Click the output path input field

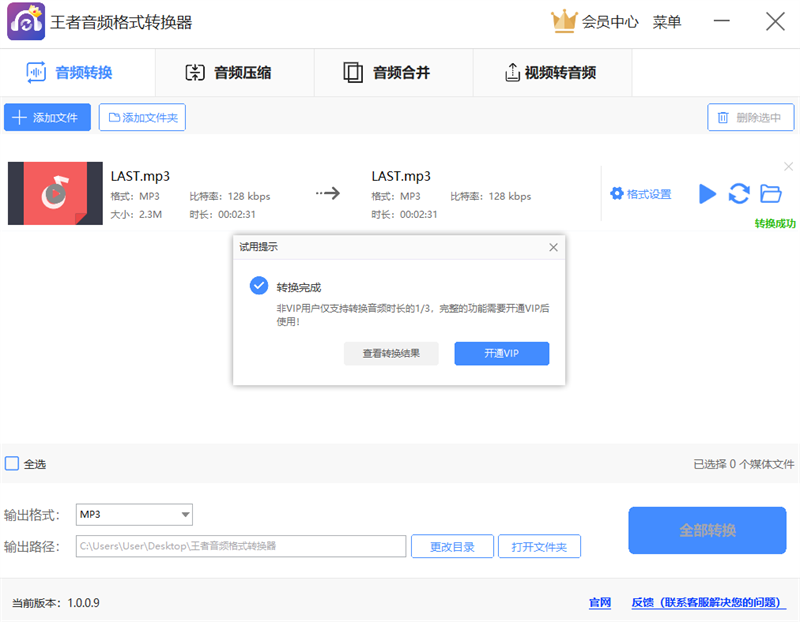click(x=240, y=546)
